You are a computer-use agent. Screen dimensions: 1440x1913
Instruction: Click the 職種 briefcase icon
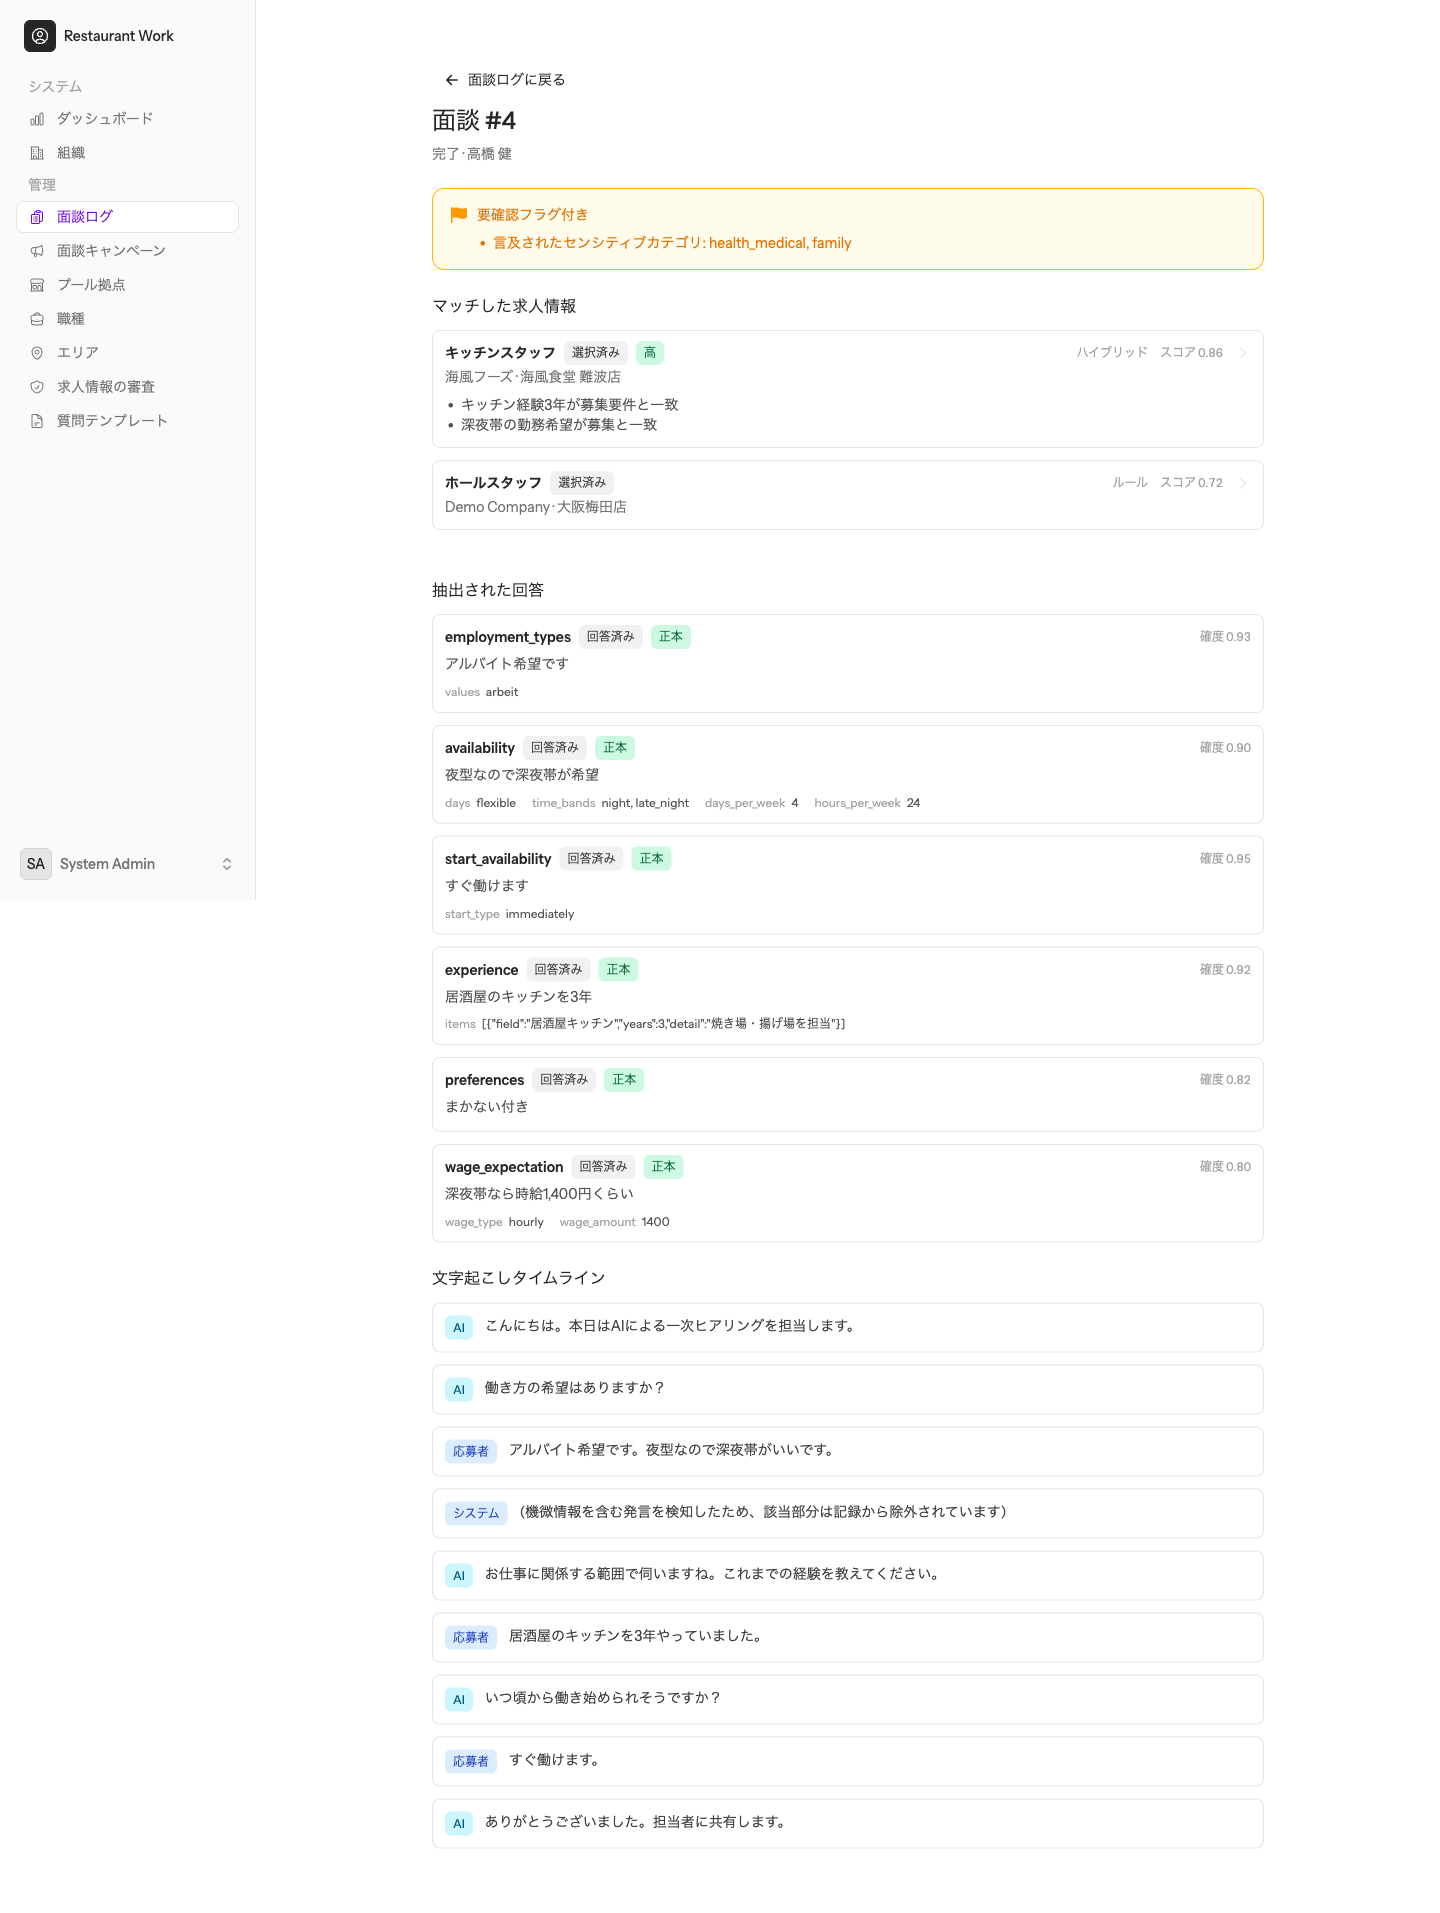pos(37,319)
